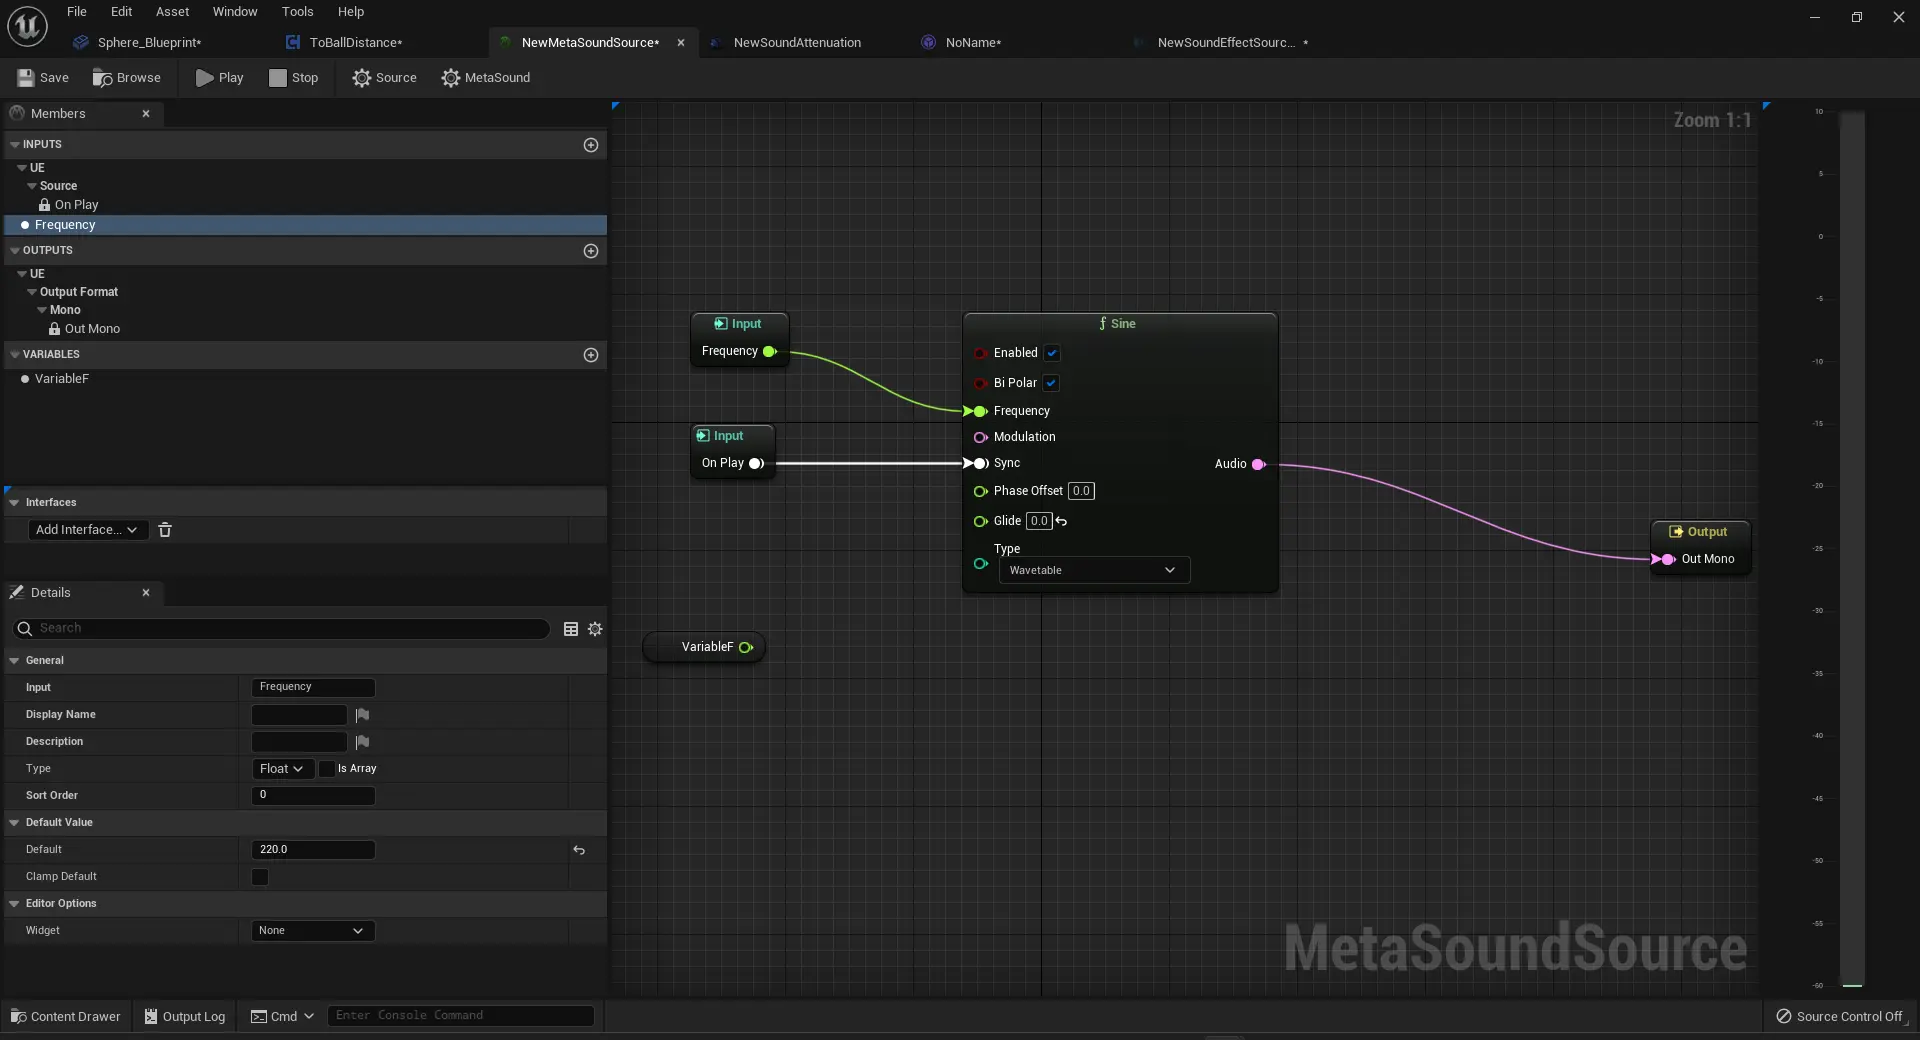Toggle the Bi Polar checkbox
Image resolution: width=1920 pixels, height=1040 pixels.
(x=1051, y=383)
